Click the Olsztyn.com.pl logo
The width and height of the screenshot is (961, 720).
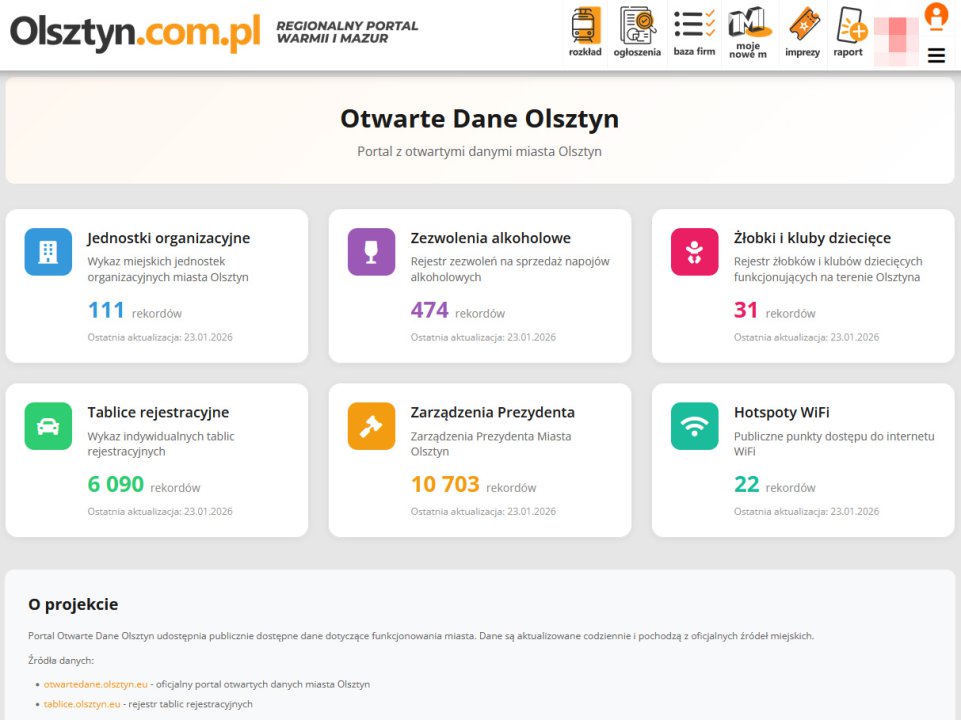point(135,31)
